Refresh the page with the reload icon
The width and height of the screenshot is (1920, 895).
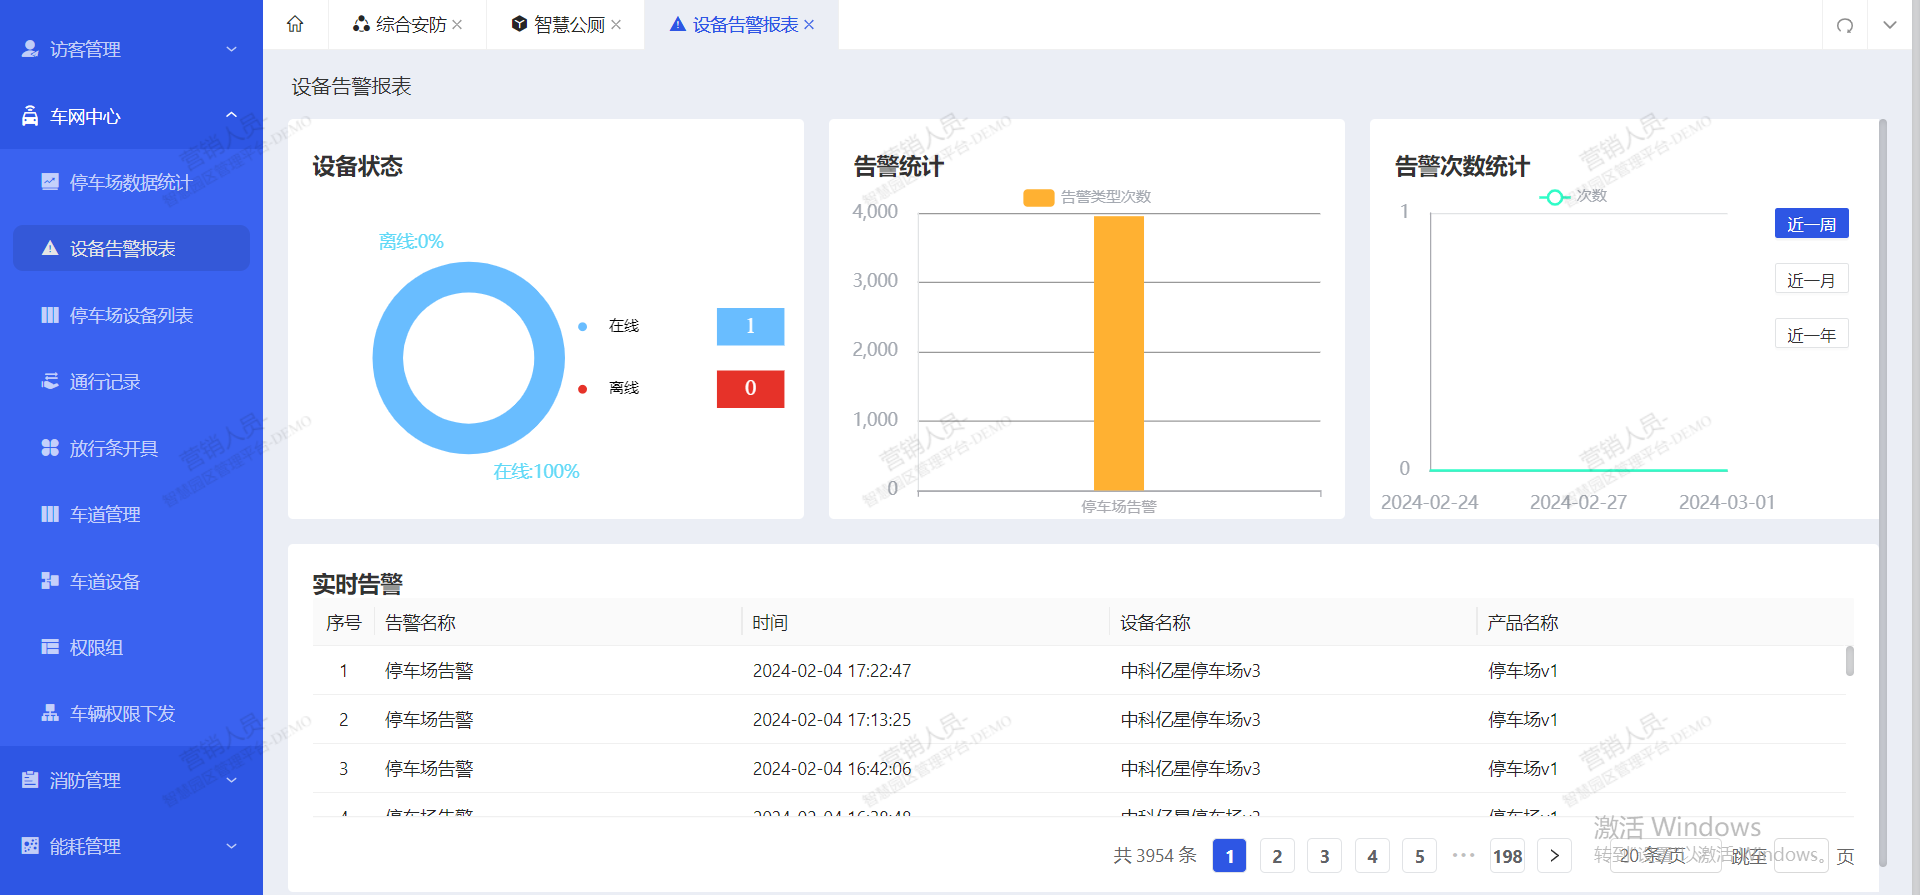[1845, 25]
